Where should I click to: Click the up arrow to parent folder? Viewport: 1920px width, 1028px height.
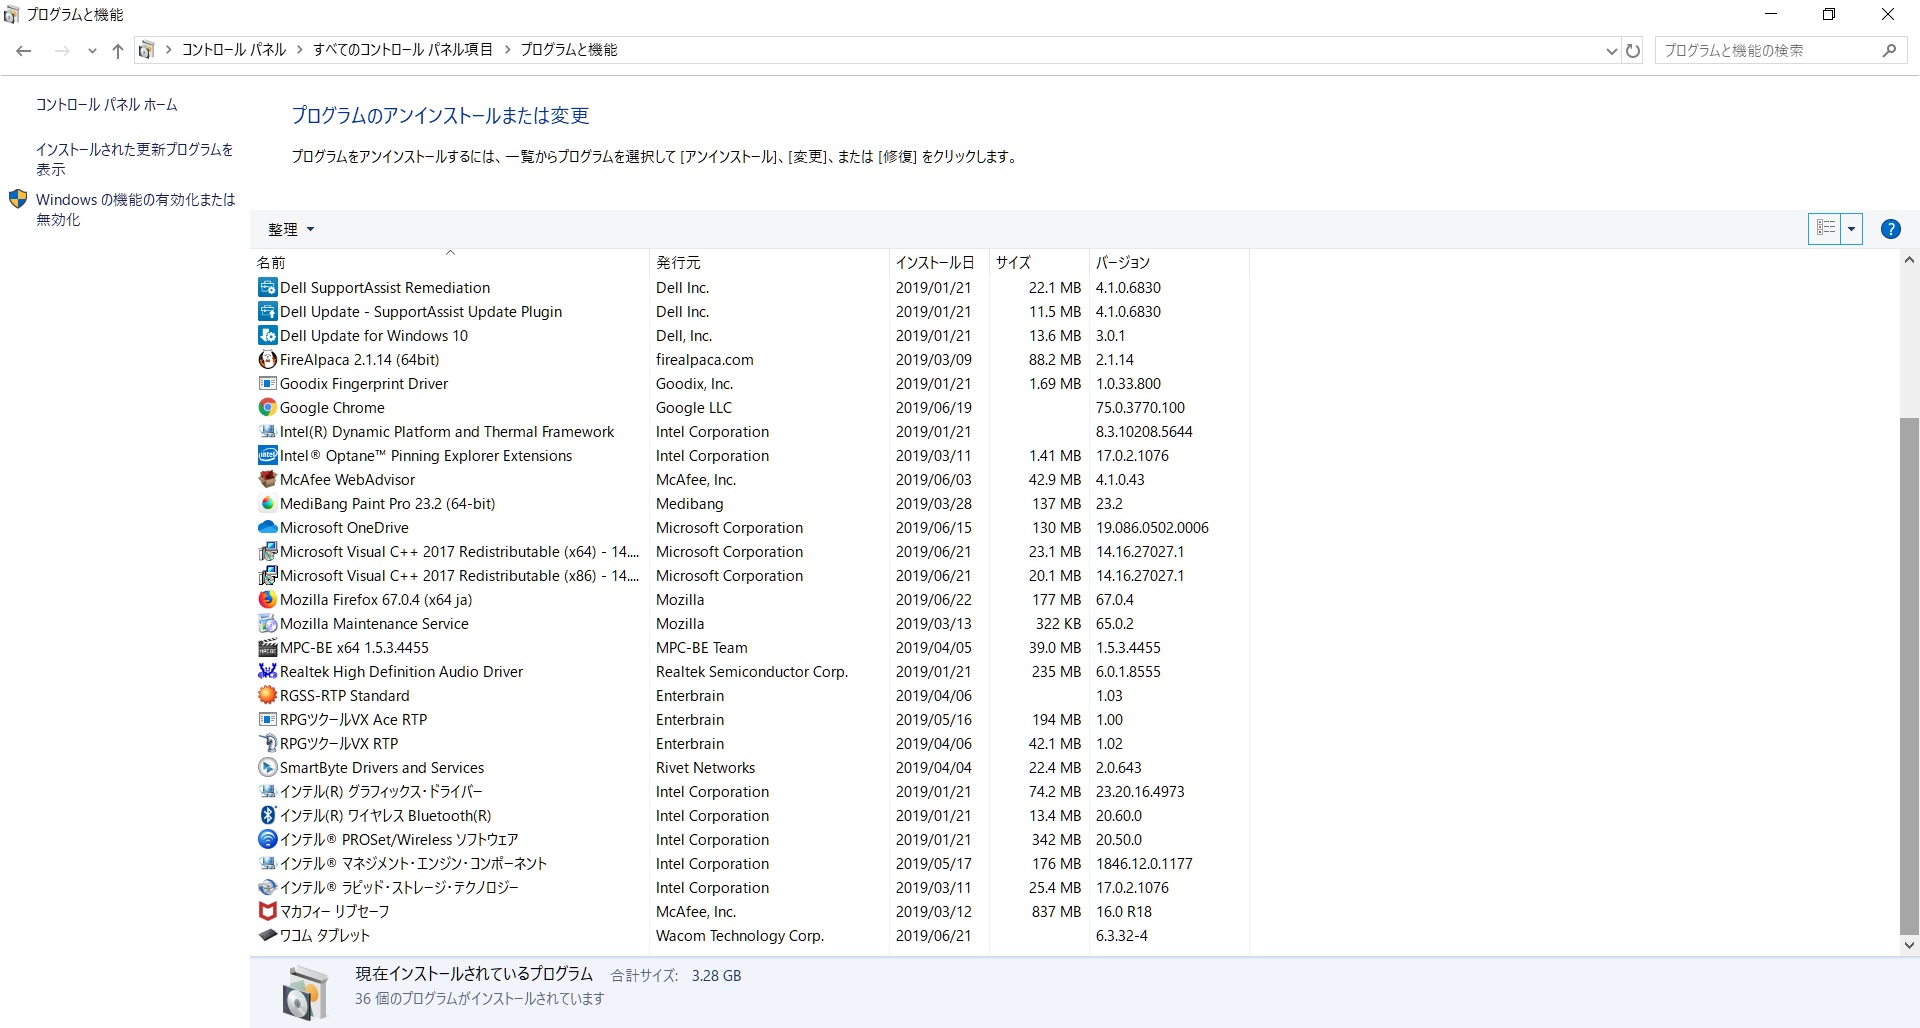(118, 50)
